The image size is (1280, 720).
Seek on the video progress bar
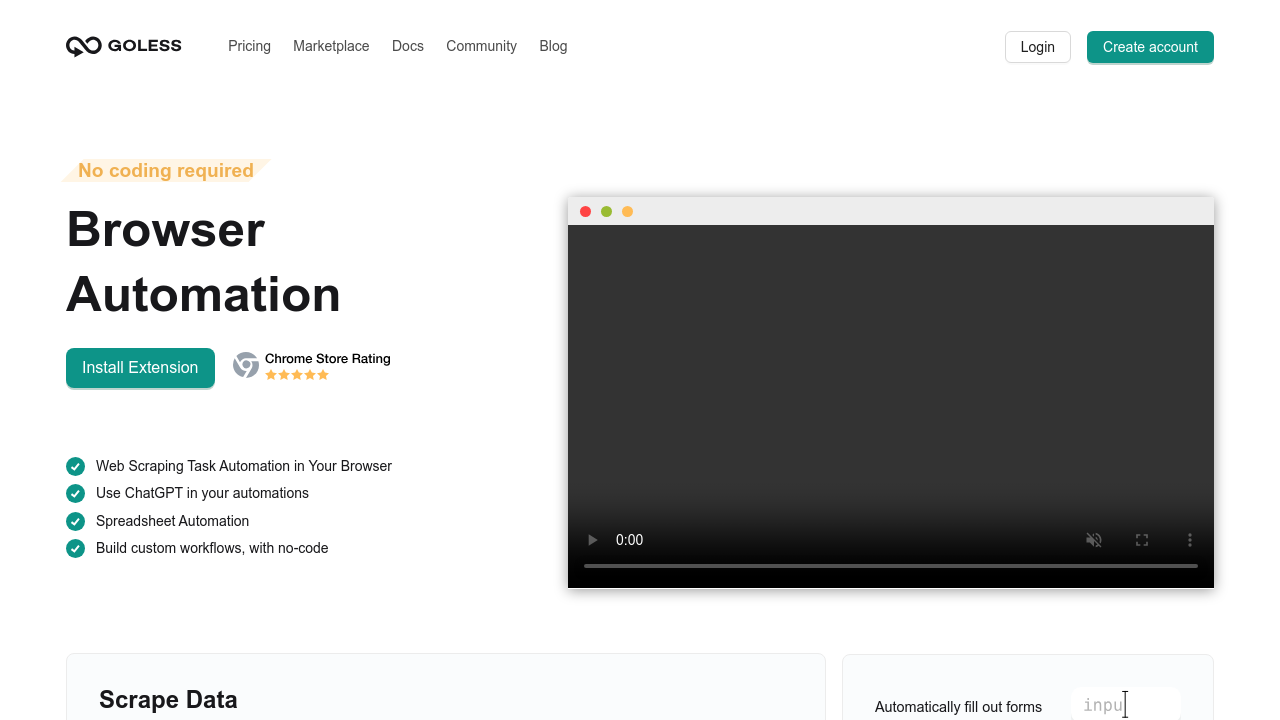coord(890,565)
